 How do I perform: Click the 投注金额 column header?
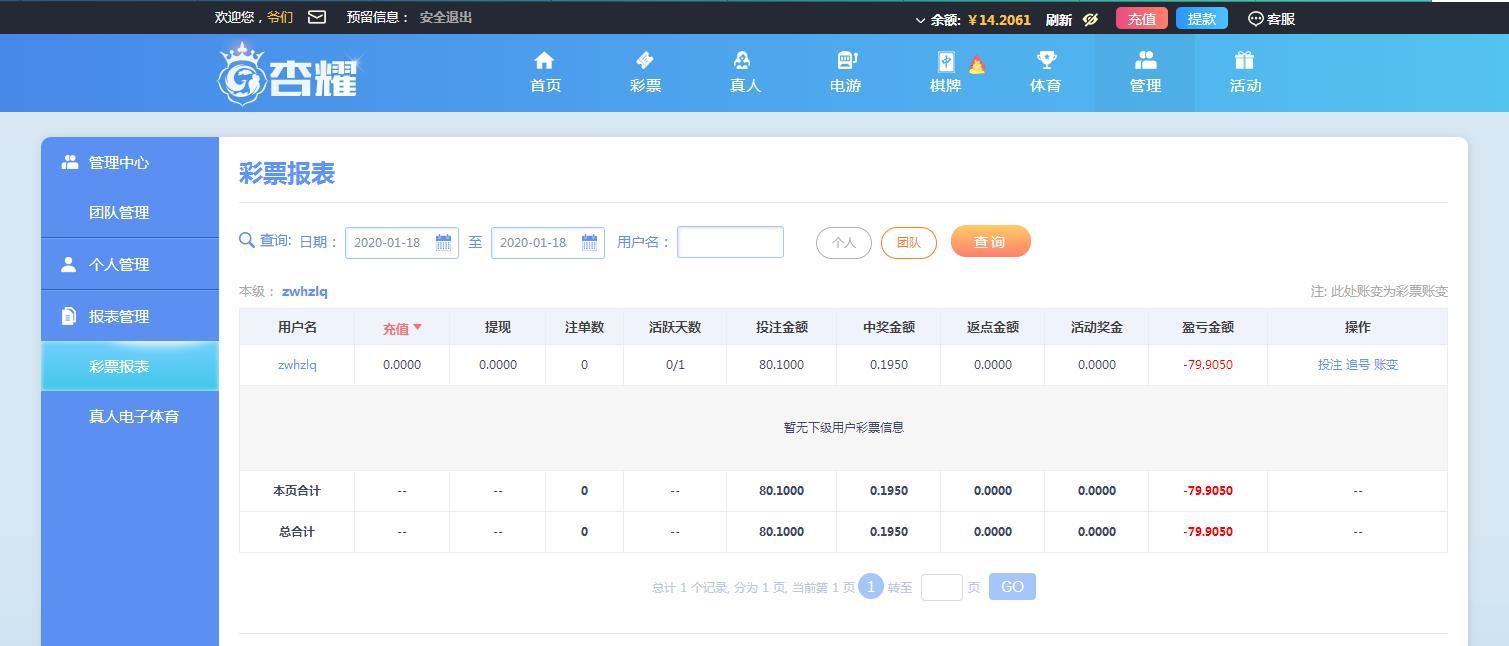point(782,327)
